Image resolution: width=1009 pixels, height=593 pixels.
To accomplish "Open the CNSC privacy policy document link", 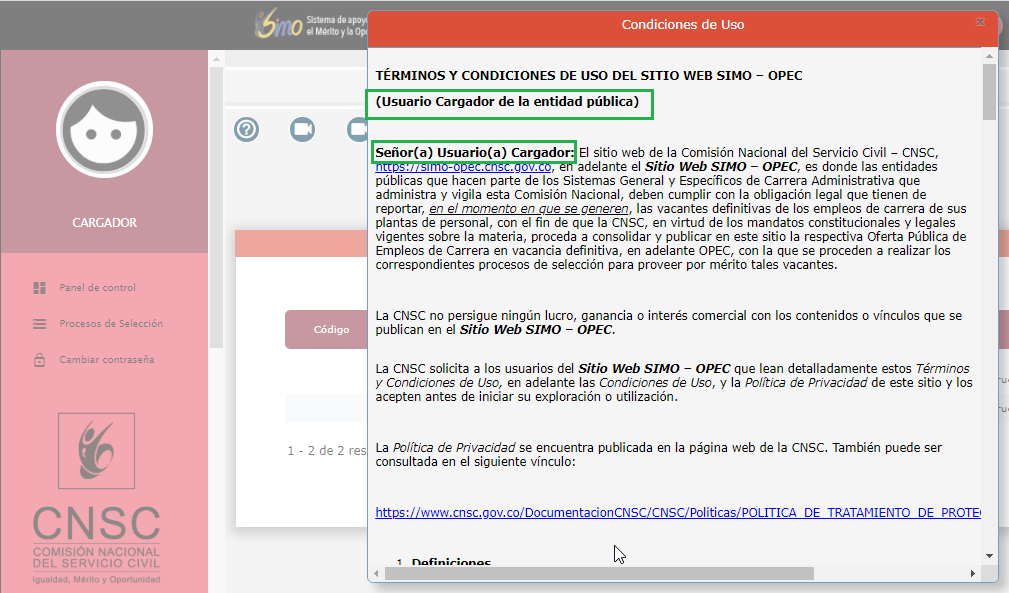I will [678, 513].
